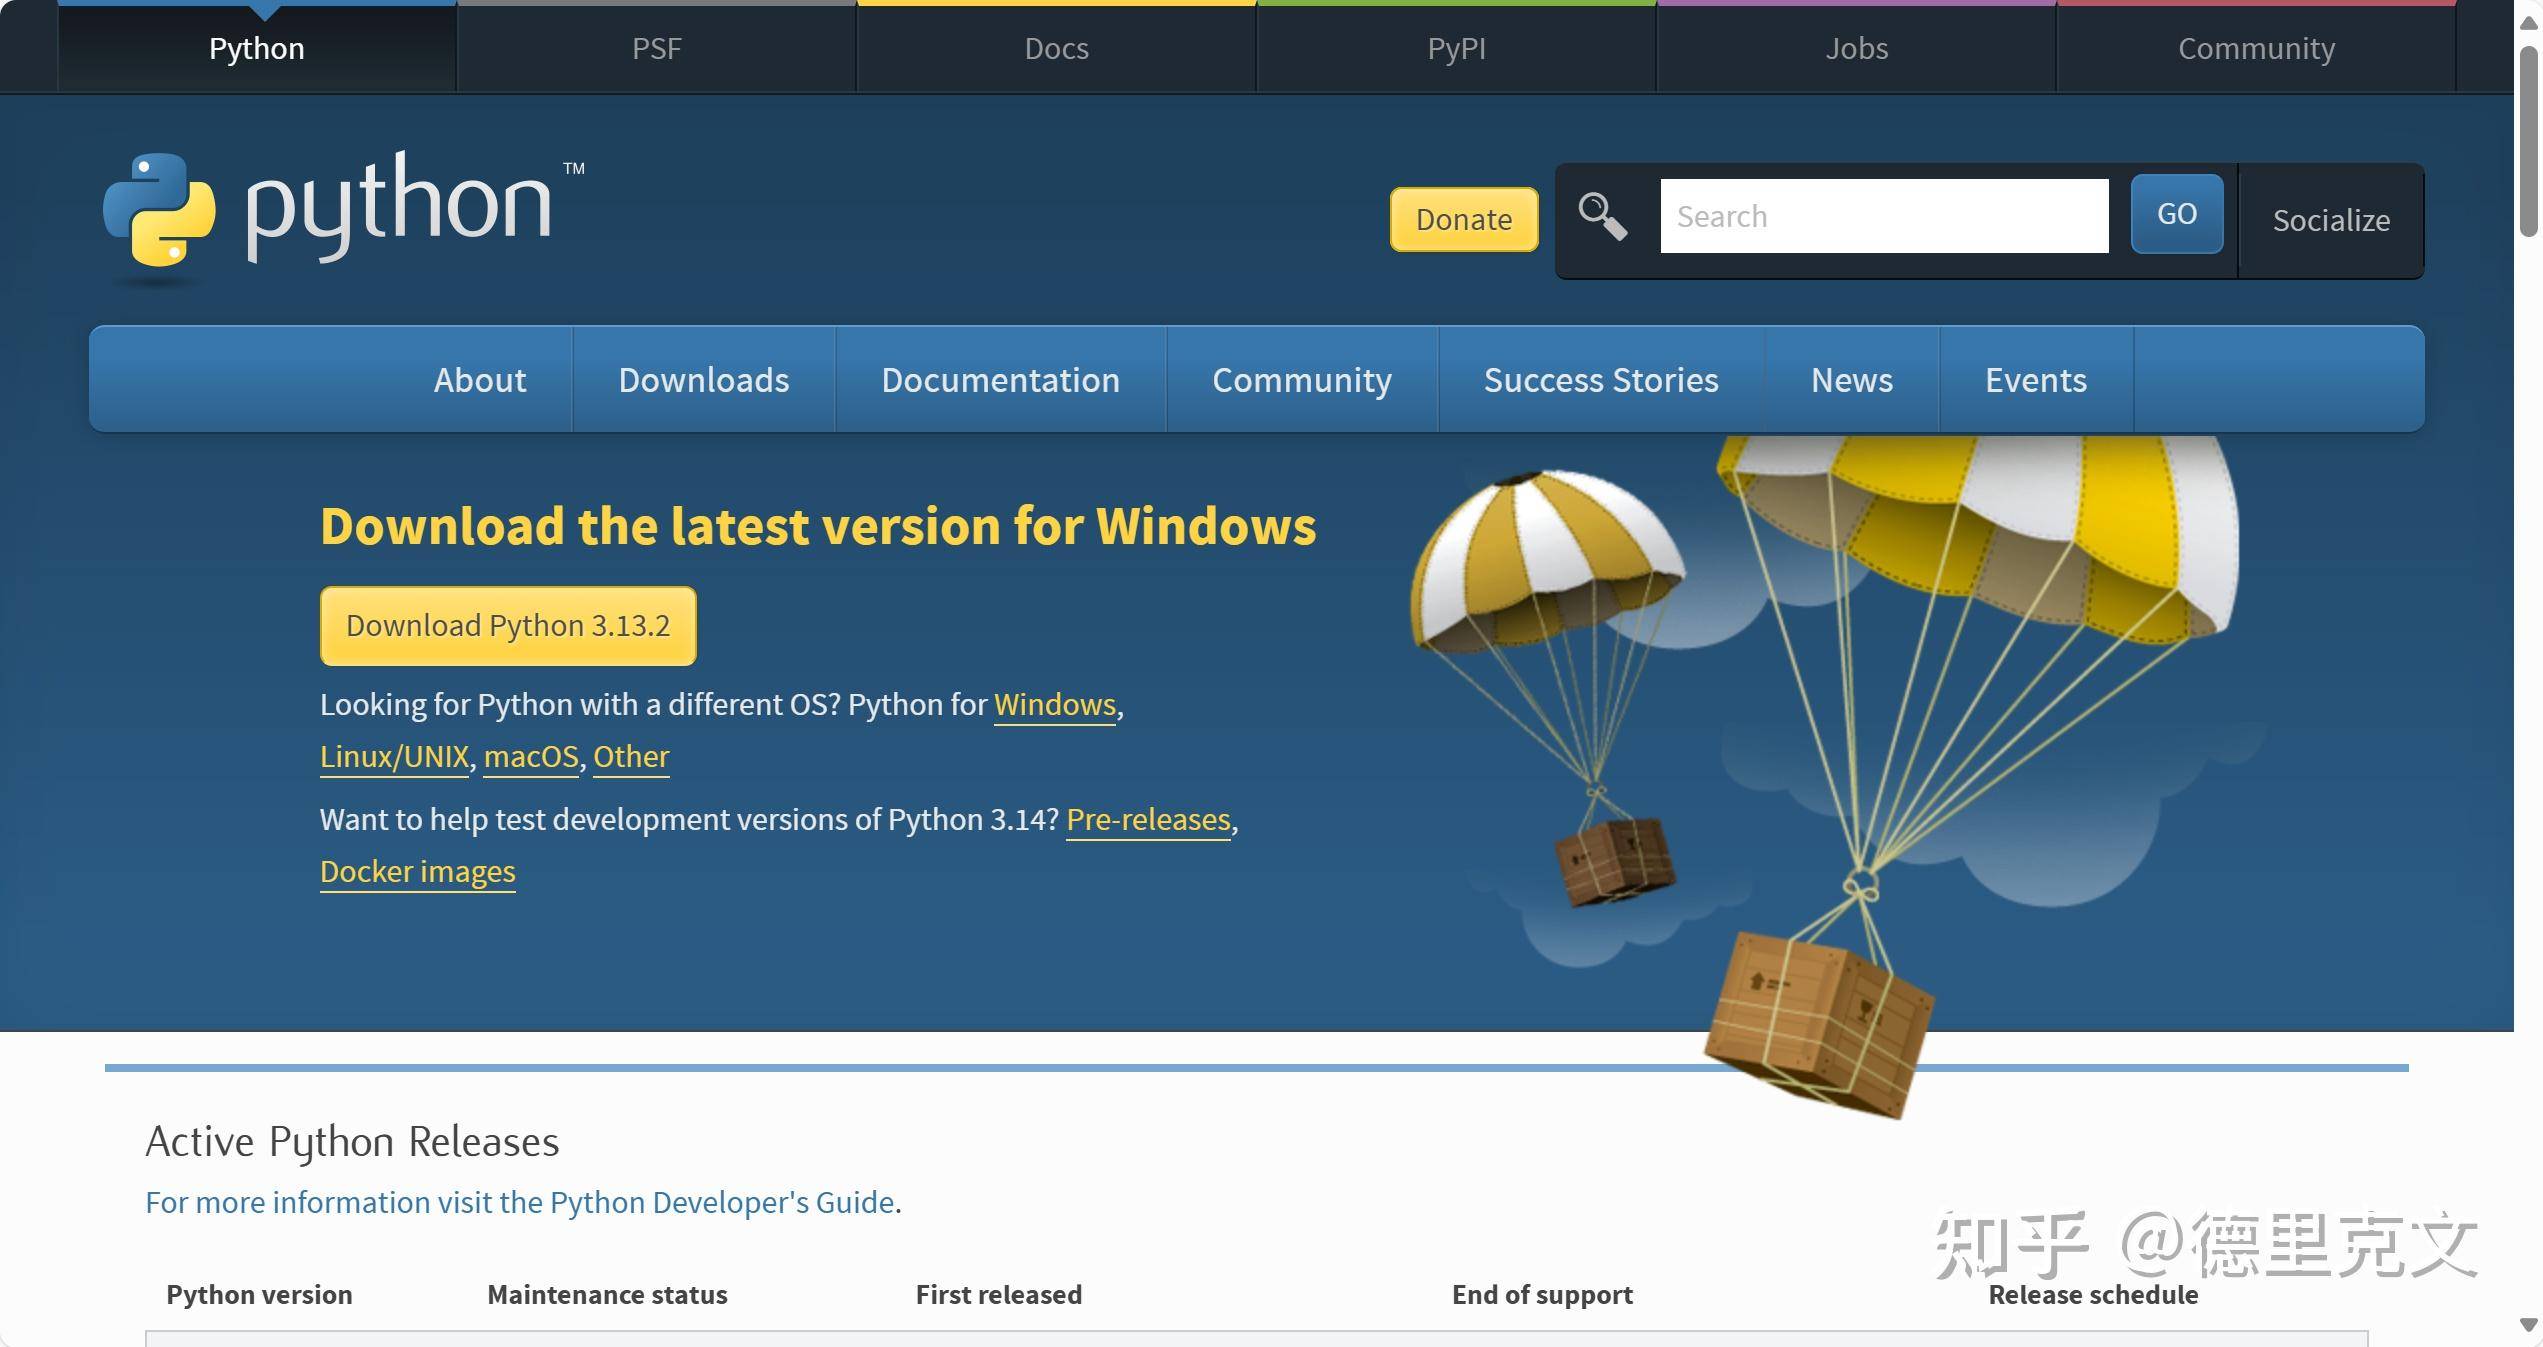Click Download Python 3.13.2 button
2543x1347 pixels.
[x=508, y=626]
